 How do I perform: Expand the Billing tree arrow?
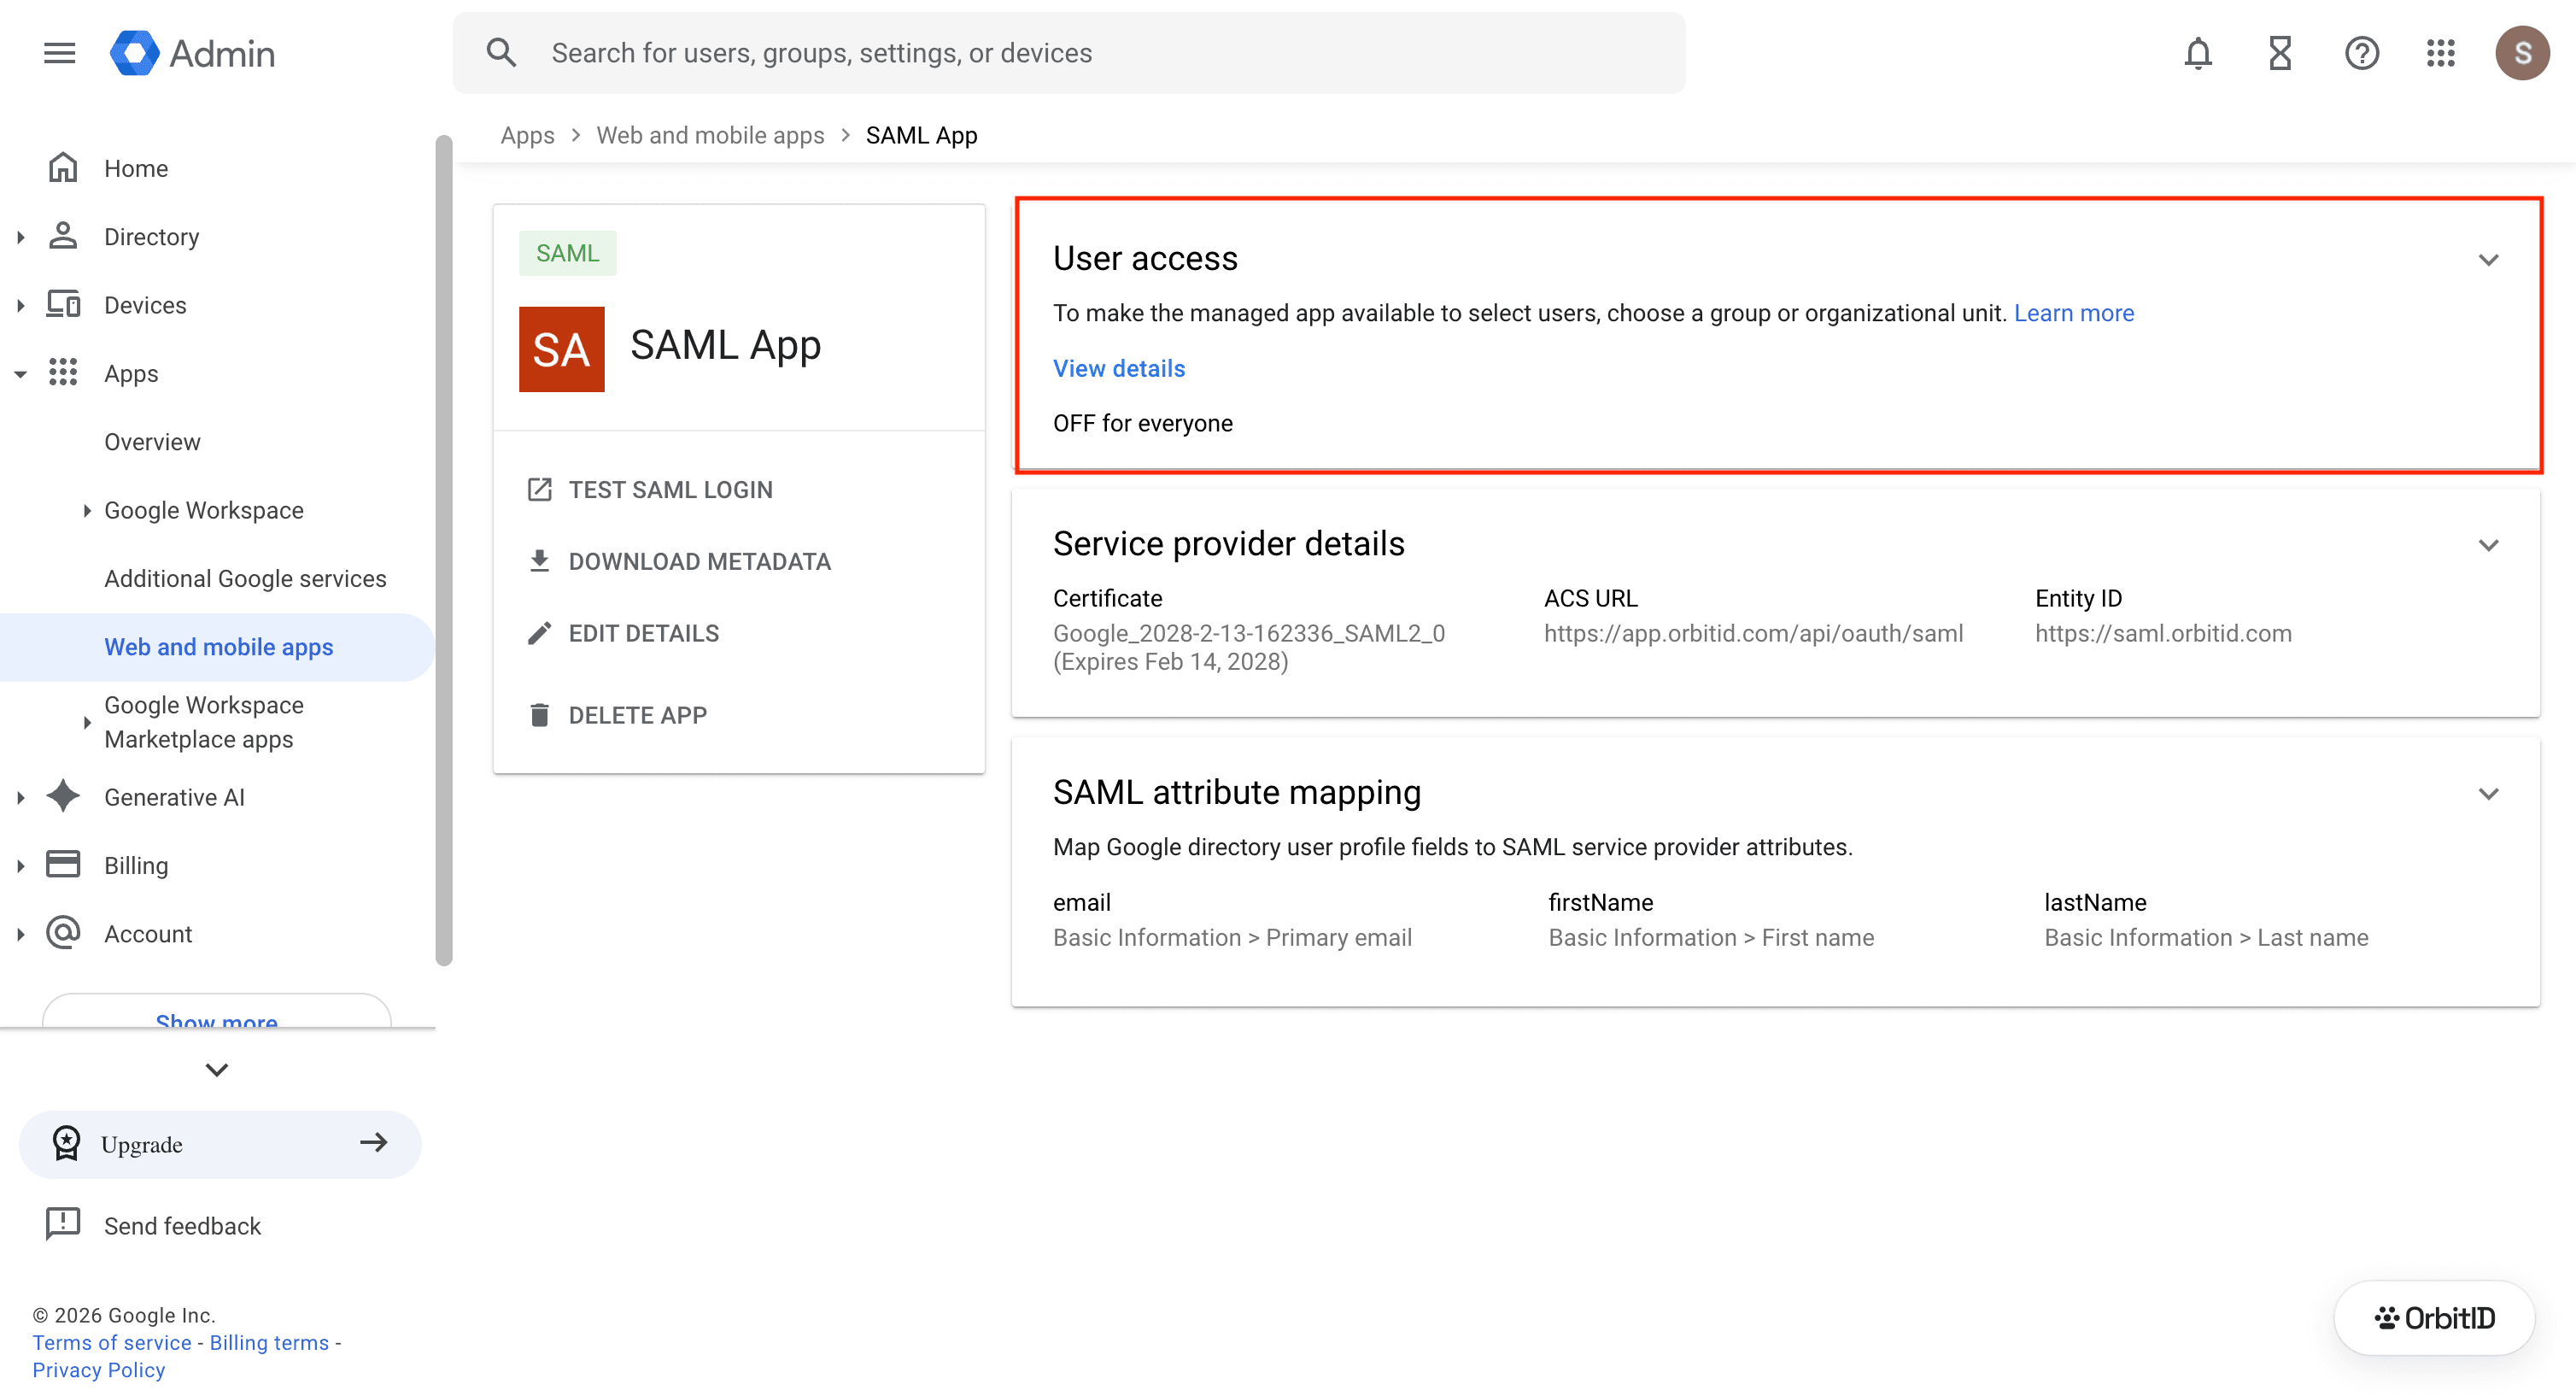(x=20, y=866)
